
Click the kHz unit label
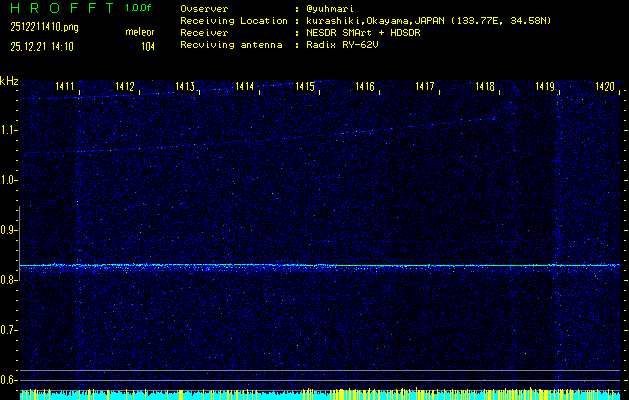point(9,81)
